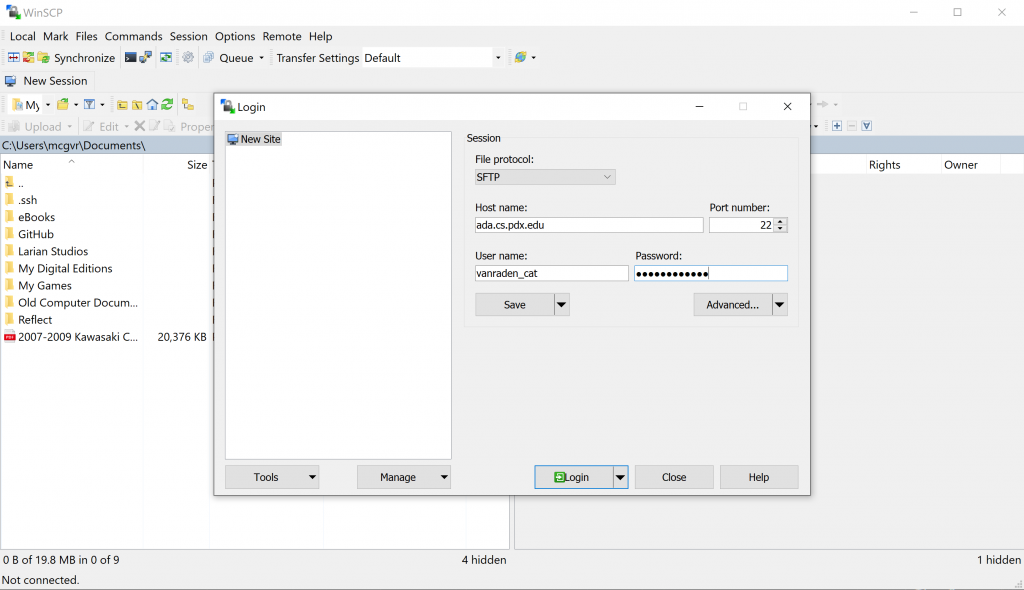This screenshot has height=590, width=1024.
Task: Sort remote panel by Owner column header
Action: point(970,165)
